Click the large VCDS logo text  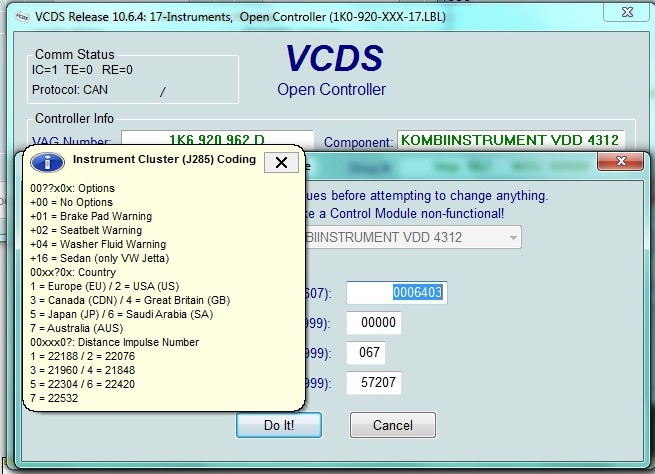[x=334, y=58]
